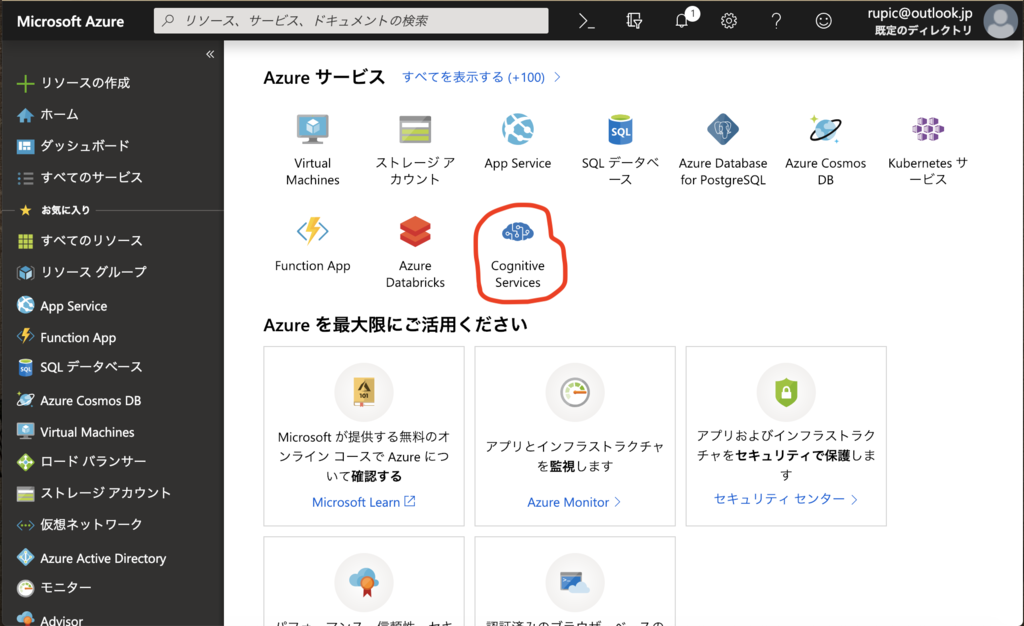
Task: Click the browser shell card icon
Action: click(x=575, y=582)
